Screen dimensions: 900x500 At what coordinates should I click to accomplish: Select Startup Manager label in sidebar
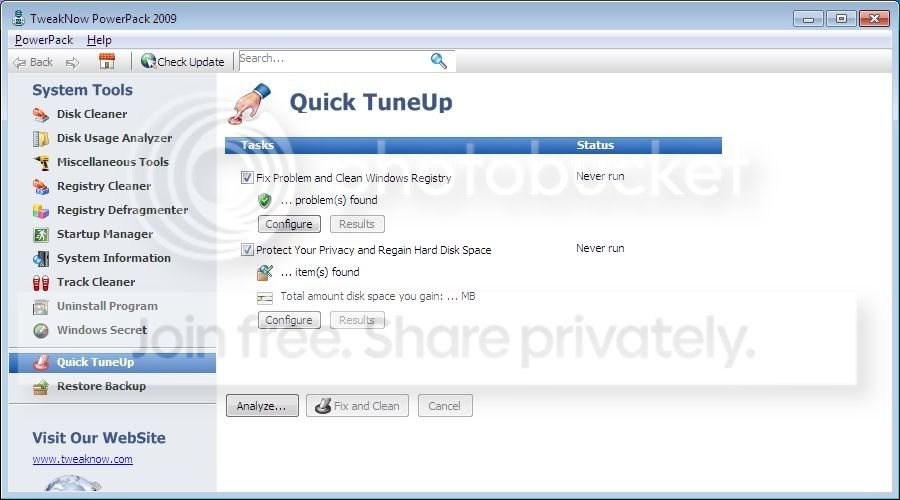click(105, 235)
